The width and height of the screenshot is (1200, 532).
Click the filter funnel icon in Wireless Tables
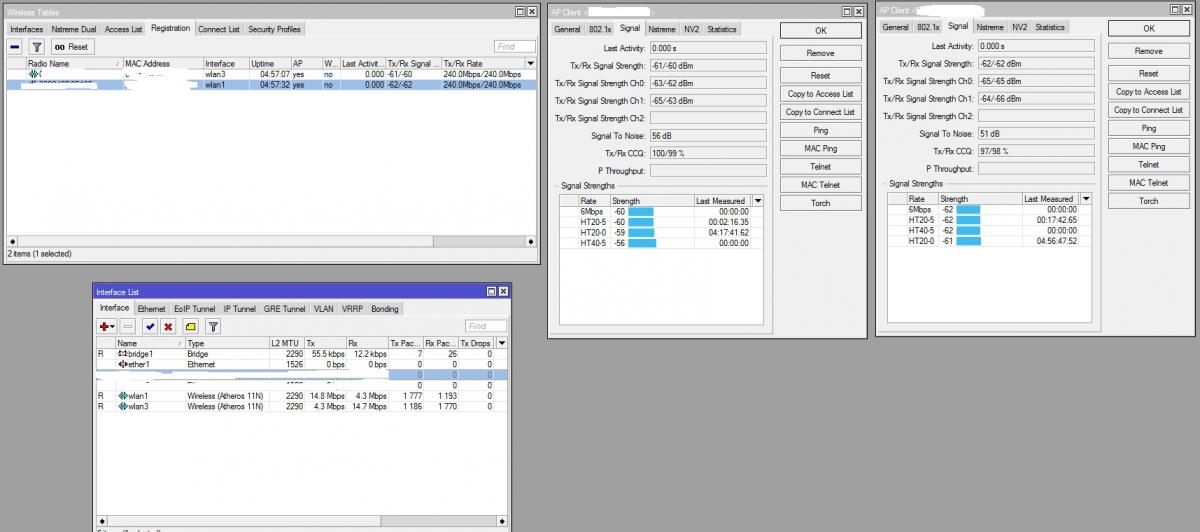pos(37,47)
